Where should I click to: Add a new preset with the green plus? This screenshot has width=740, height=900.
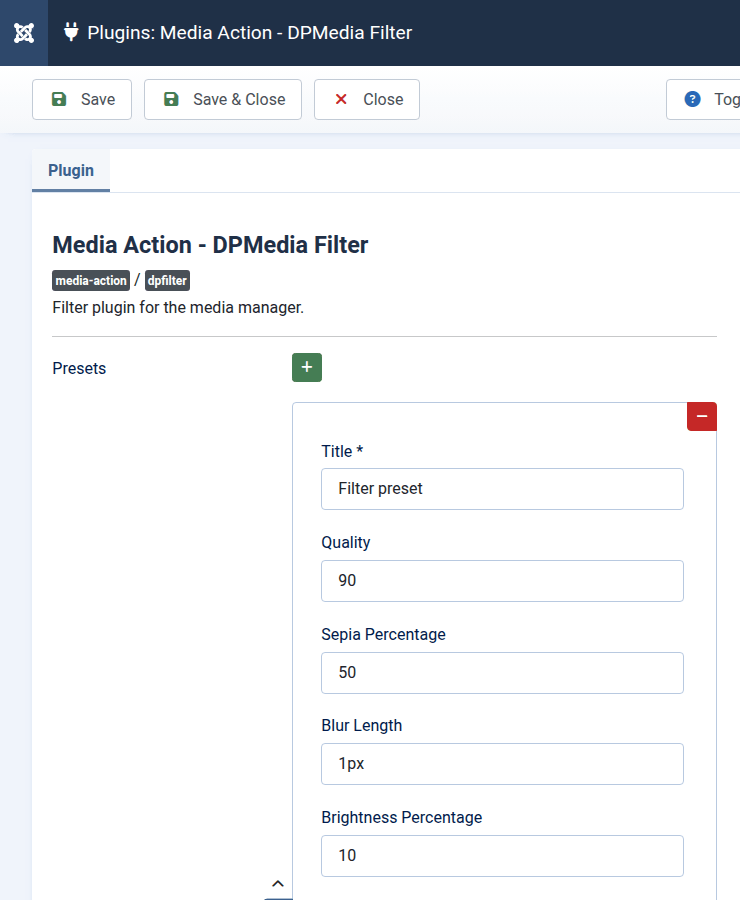307,368
